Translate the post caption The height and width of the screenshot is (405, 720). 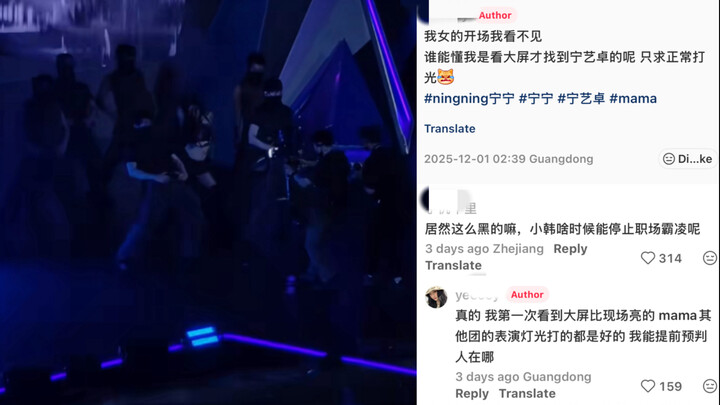[x=450, y=129]
